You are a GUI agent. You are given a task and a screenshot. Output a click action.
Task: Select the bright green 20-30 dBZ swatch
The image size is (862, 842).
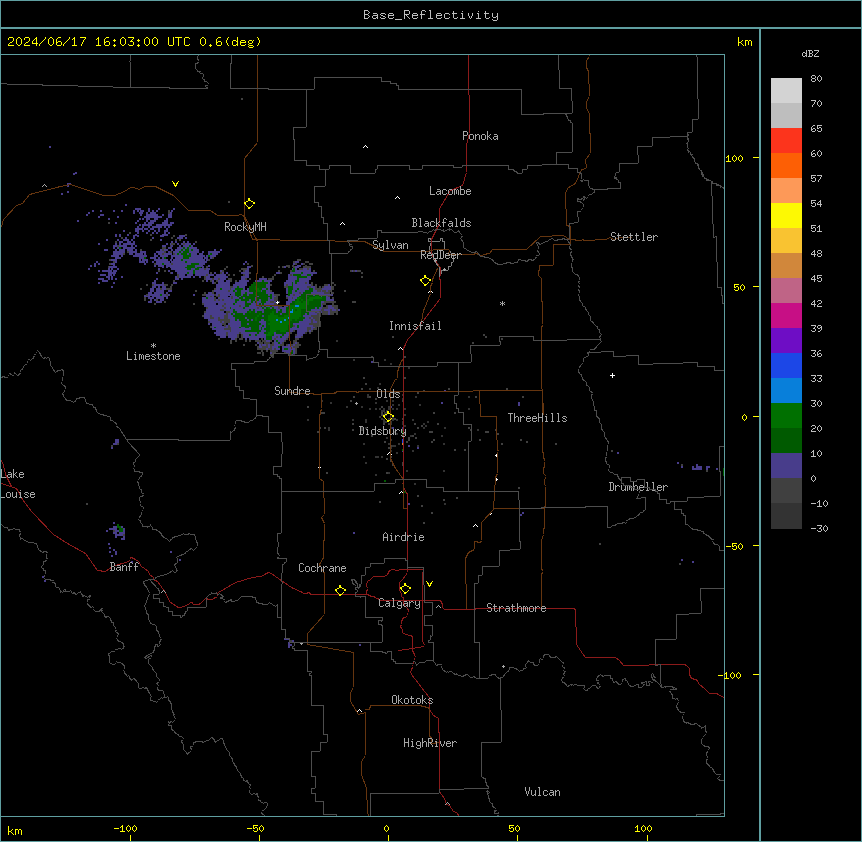(786, 416)
